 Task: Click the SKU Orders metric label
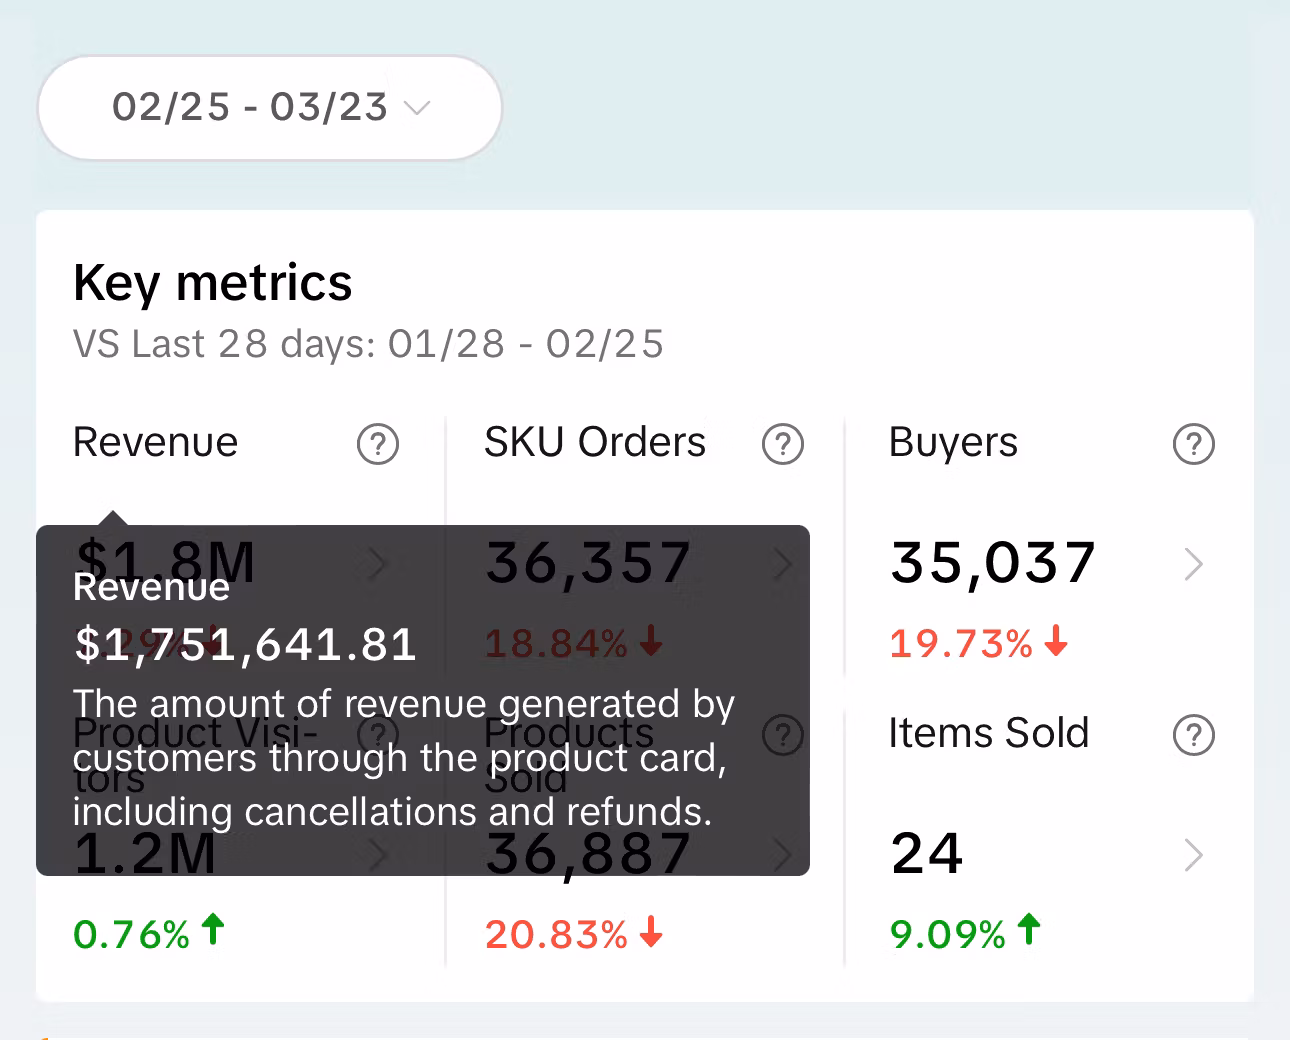point(595,443)
